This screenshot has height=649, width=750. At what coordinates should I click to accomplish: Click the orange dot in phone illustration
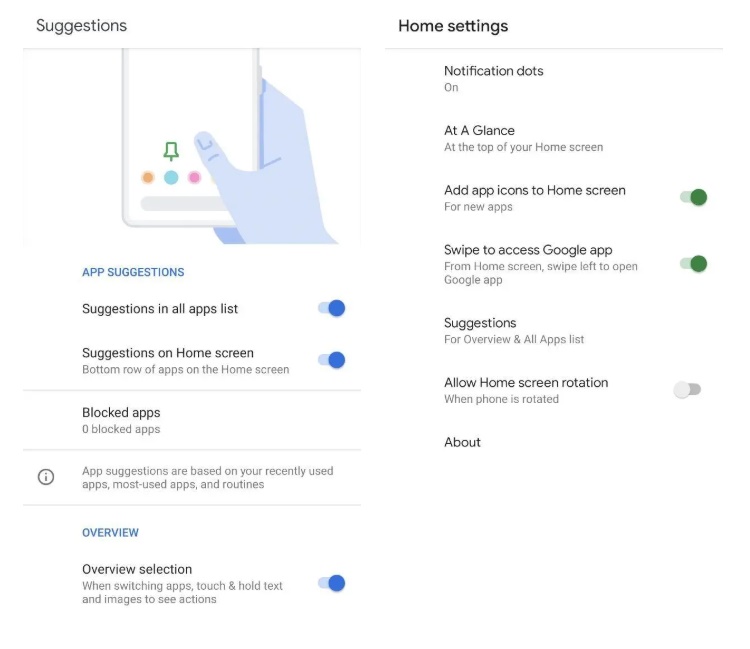(148, 177)
